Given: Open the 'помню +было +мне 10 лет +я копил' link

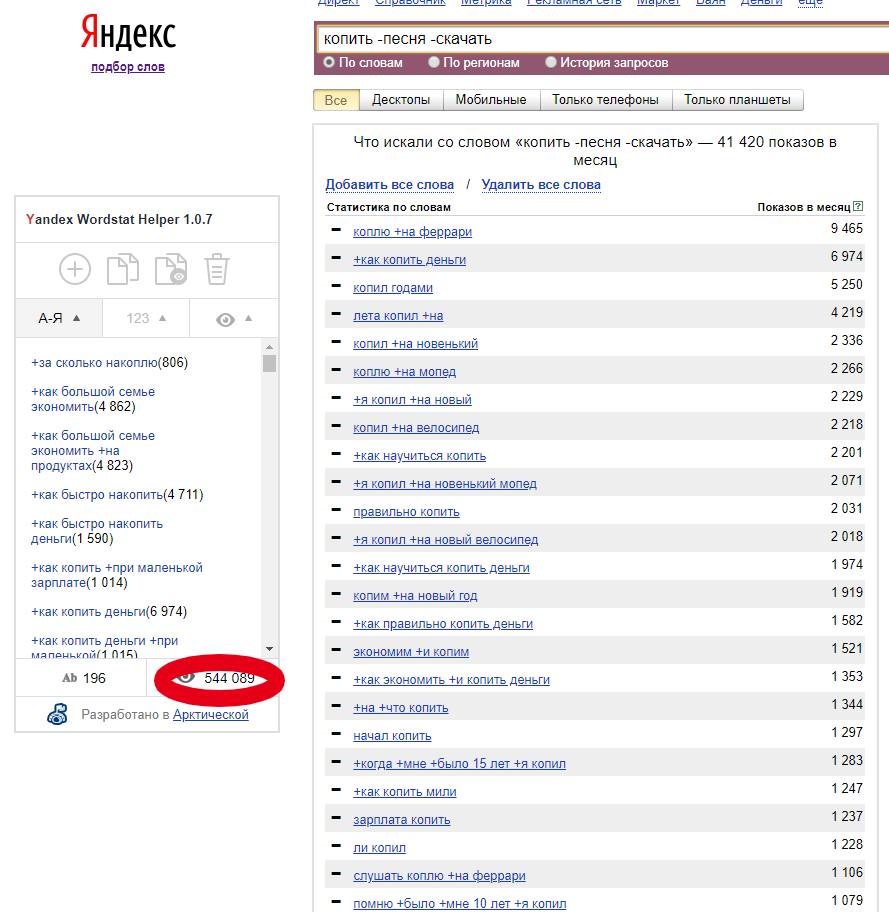Looking at the screenshot, I should [x=460, y=904].
